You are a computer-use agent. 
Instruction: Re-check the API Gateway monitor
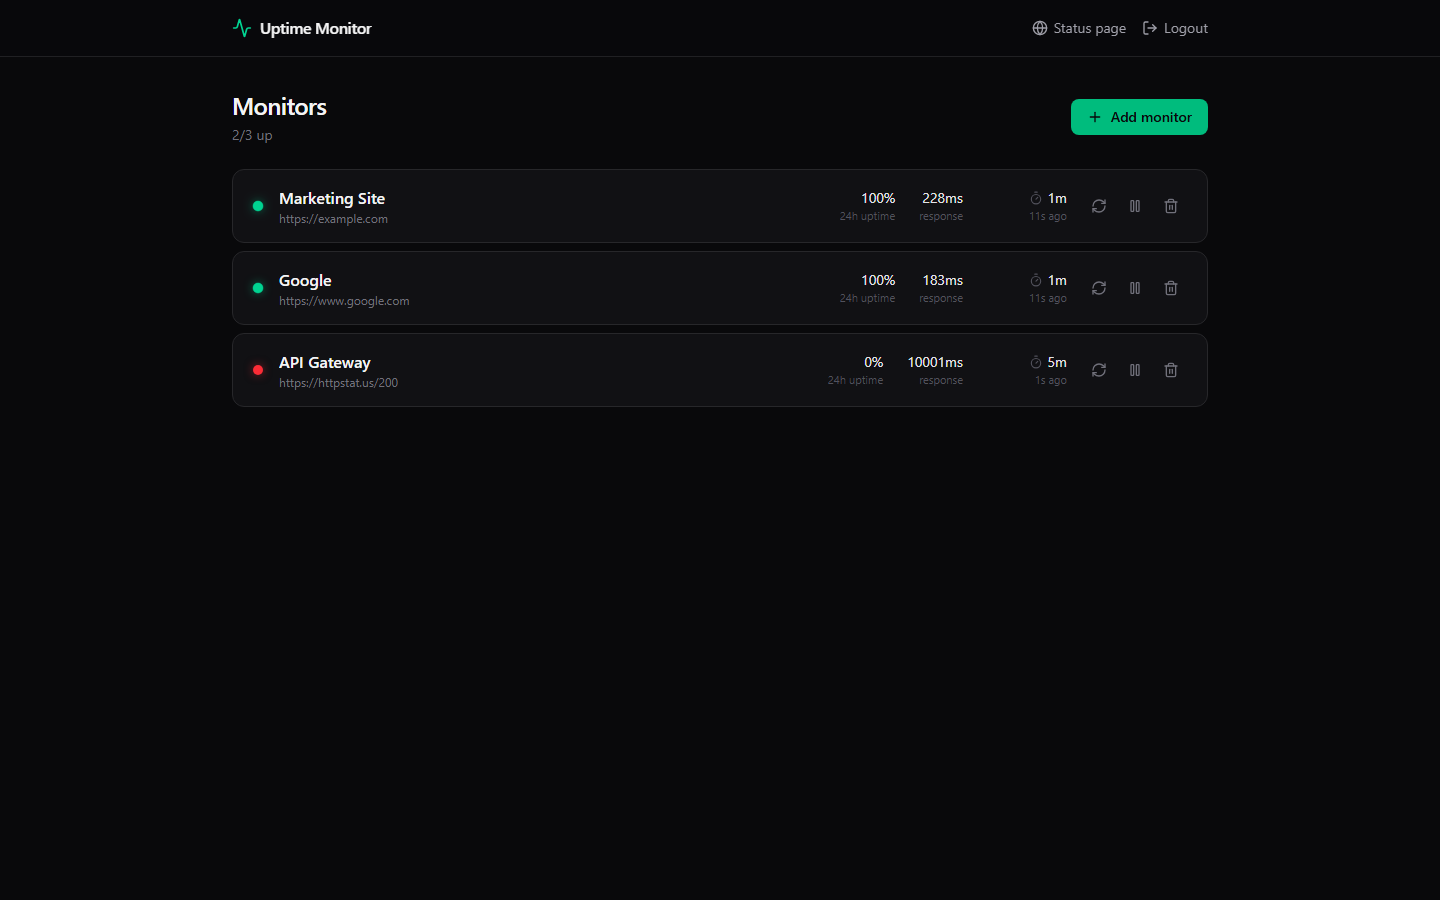coord(1099,370)
